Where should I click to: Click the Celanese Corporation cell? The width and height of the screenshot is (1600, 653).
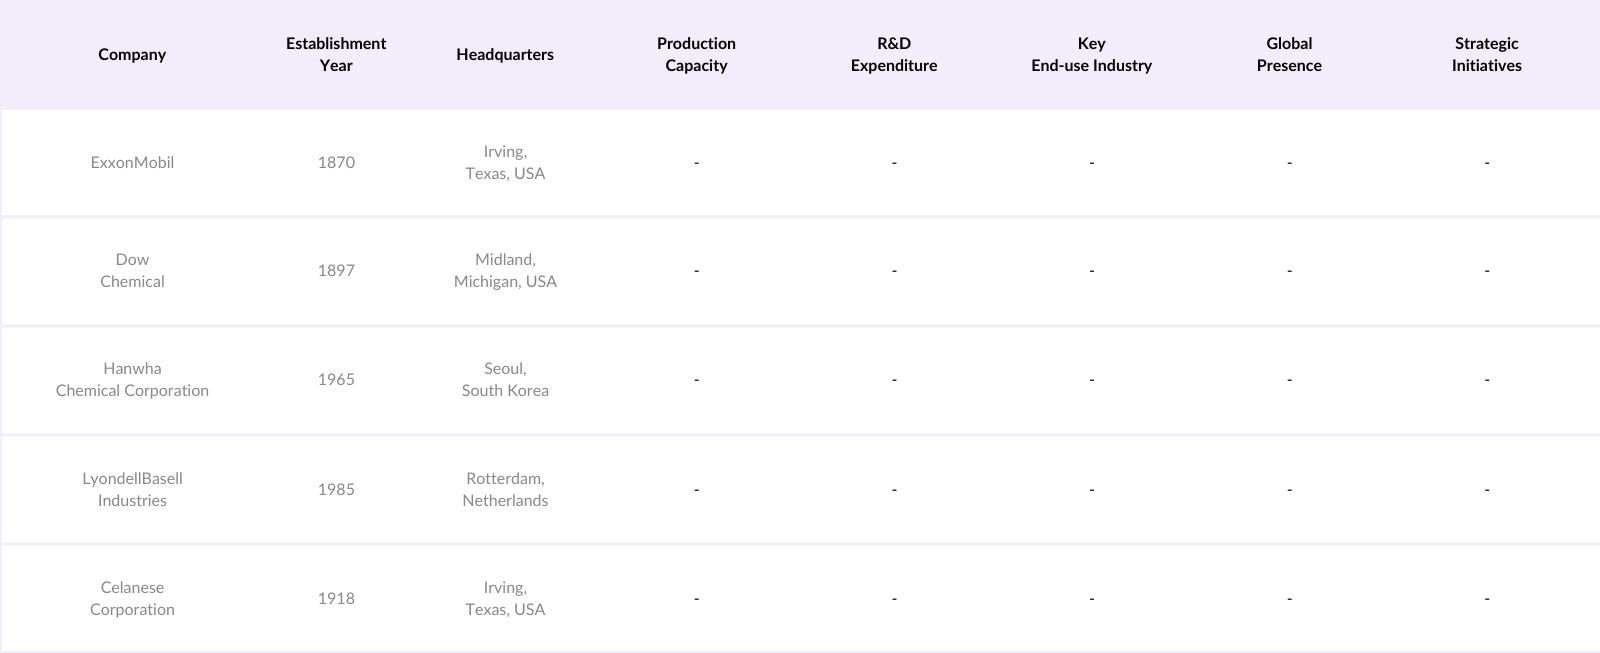click(x=132, y=599)
